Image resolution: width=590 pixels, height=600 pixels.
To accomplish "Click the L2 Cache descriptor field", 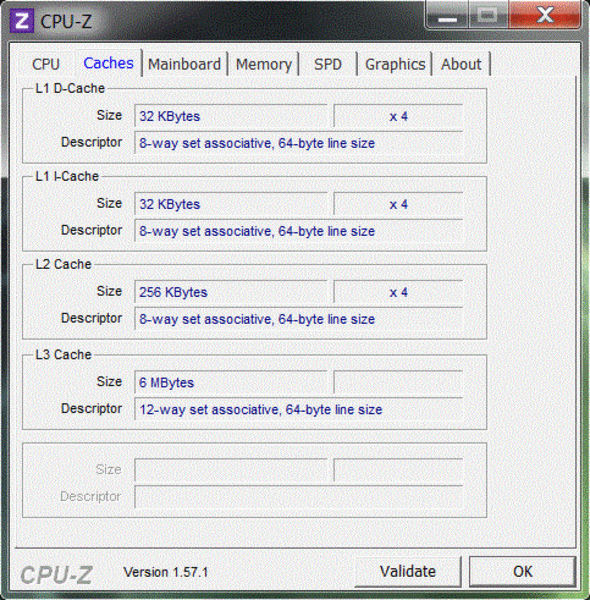I will pyautogui.click(x=298, y=319).
